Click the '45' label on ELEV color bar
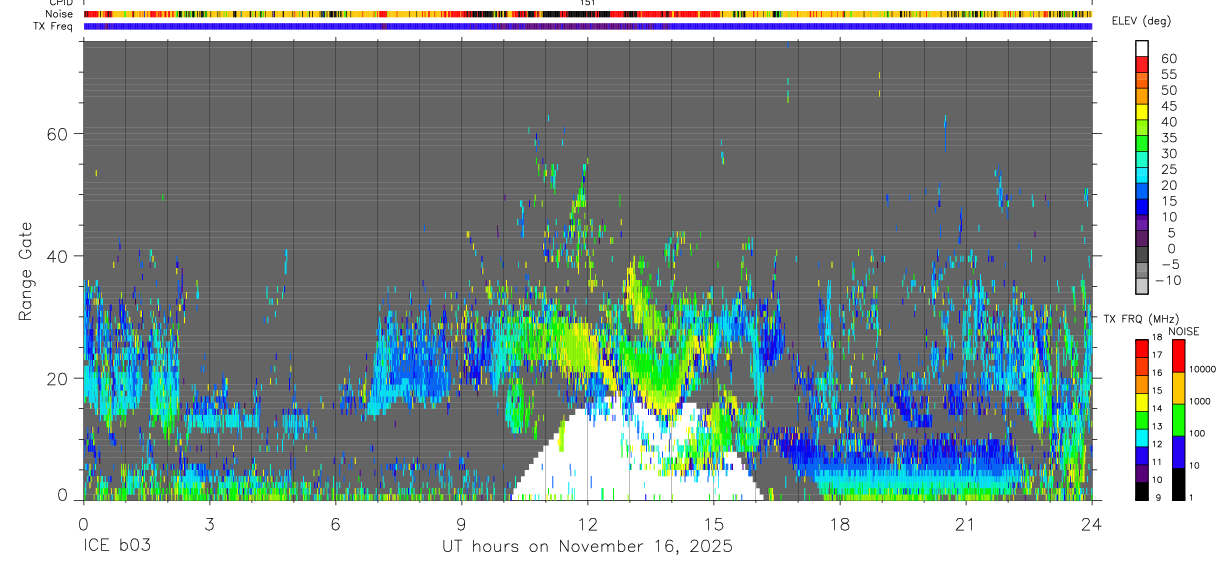The height and width of the screenshot is (567, 1228). pyautogui.click(x=1168, y=106)
